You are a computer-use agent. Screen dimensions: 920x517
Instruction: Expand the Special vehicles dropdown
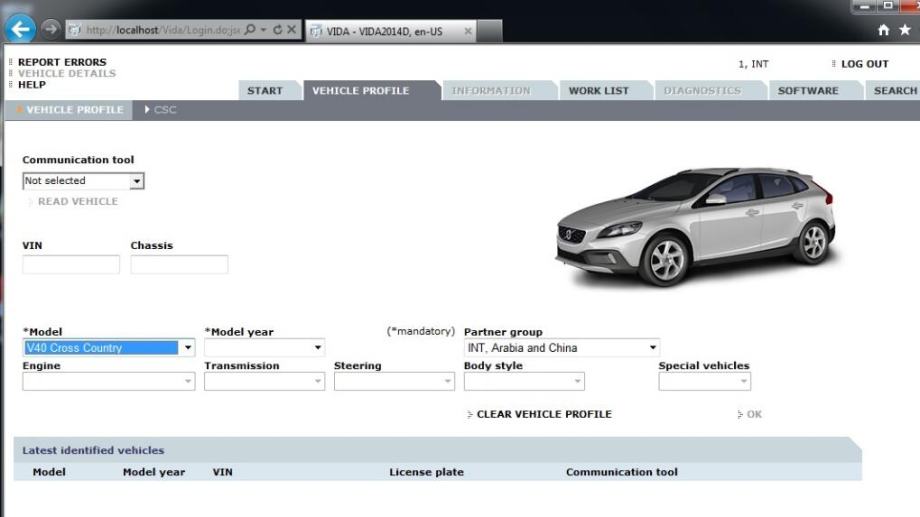(705, 381)
